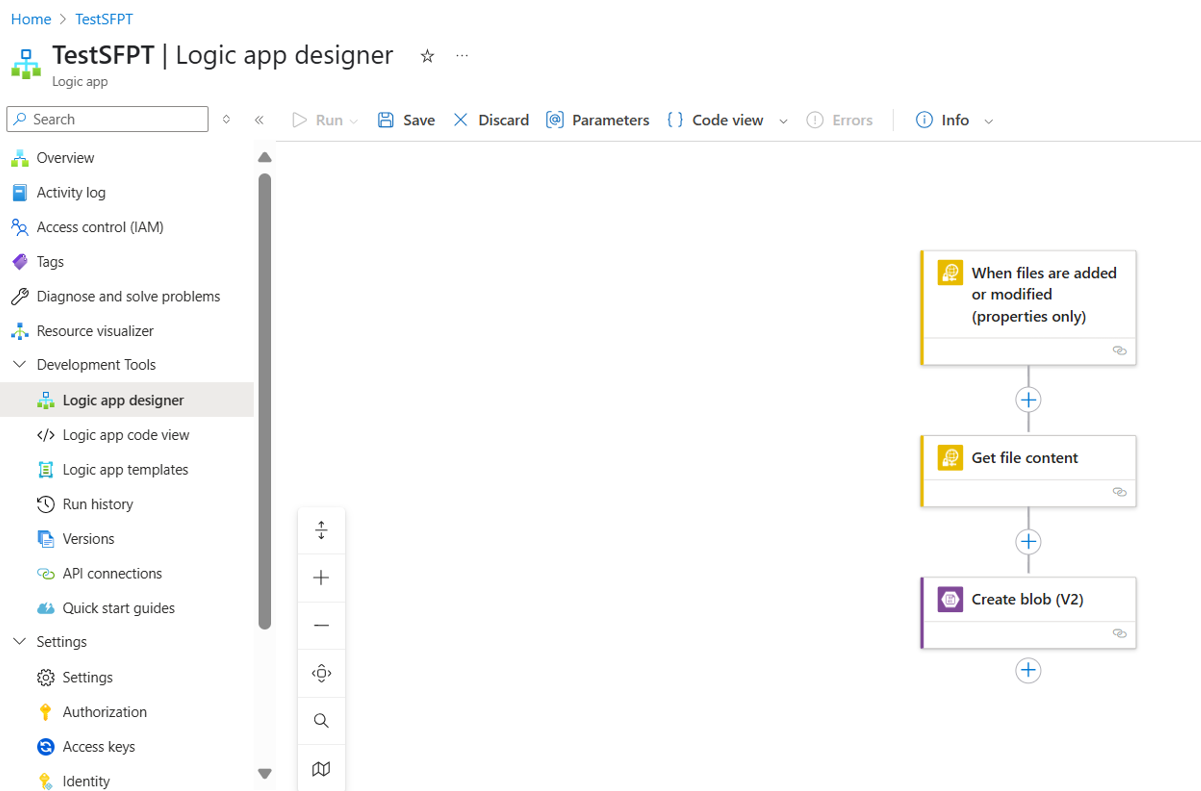Add step after Get file content
Viewport: 1201px width, 791px height.
(1028, 542)
